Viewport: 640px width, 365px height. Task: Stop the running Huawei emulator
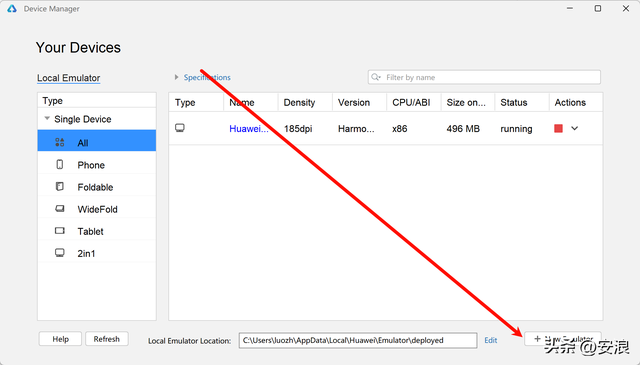click(x=558, y=129)
